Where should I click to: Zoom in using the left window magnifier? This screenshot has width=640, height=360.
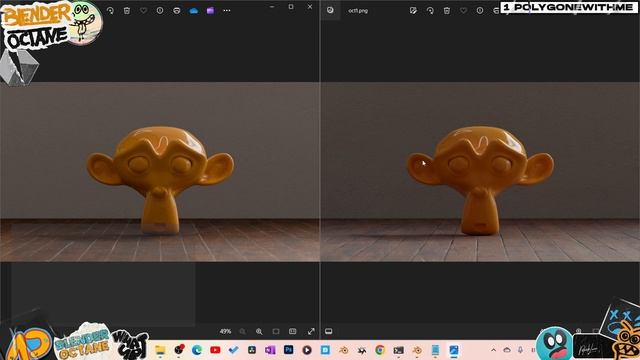point(259,331)
